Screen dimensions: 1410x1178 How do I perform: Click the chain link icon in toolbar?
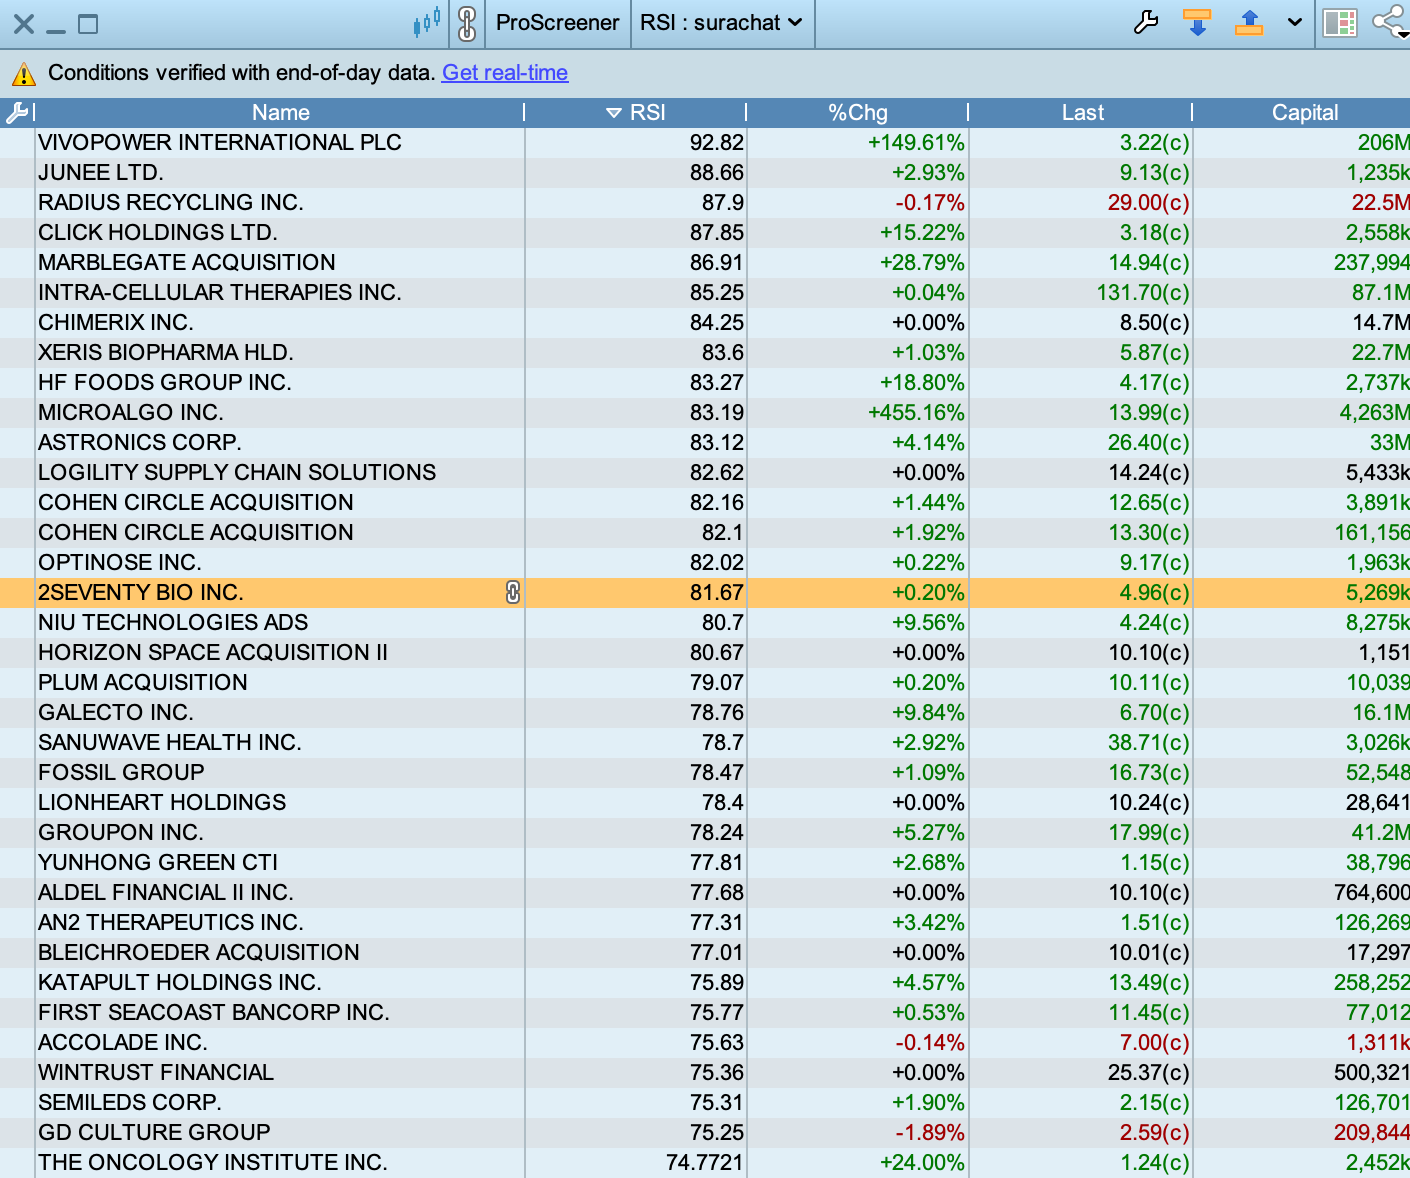(x=467, y=23)
